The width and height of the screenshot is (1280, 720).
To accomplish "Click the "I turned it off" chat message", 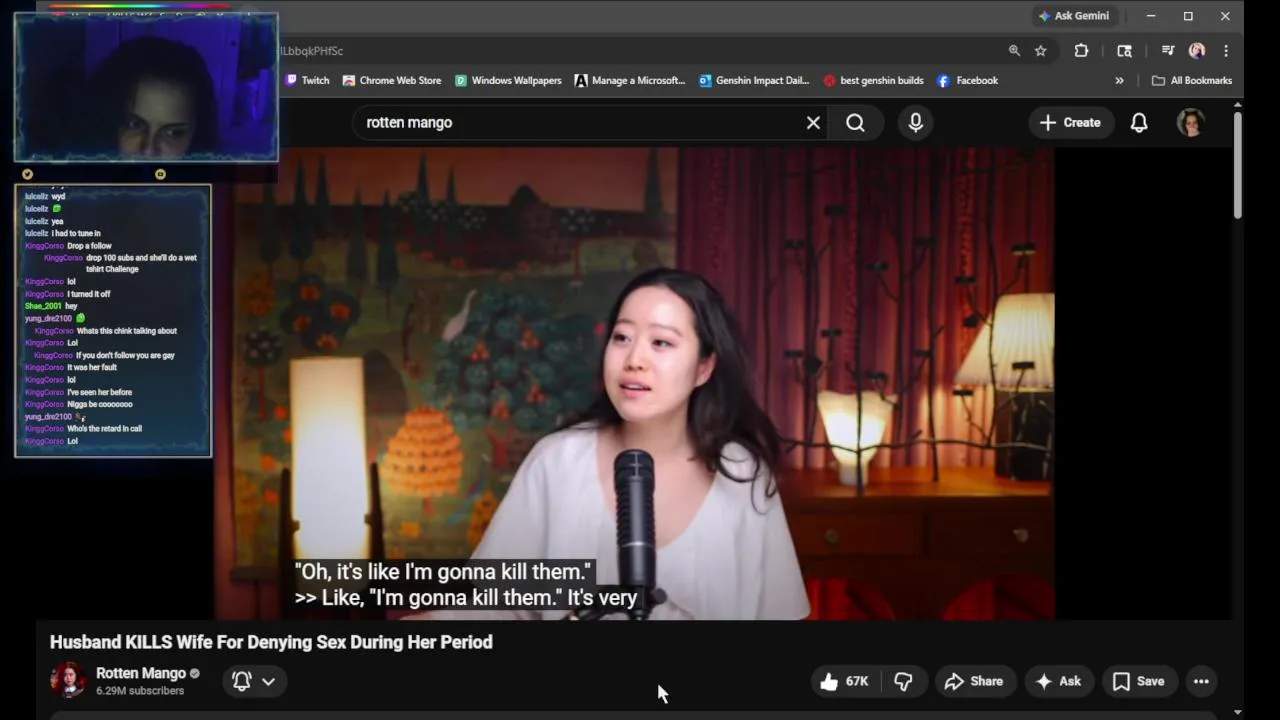I will point(67,294).
